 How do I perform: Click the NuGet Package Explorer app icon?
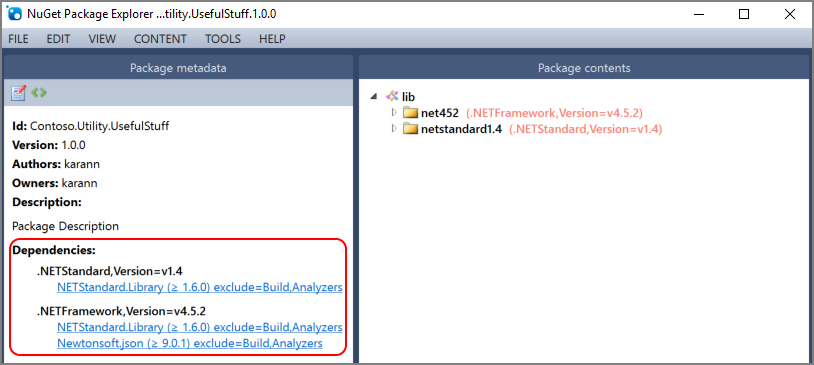point(15,14)
